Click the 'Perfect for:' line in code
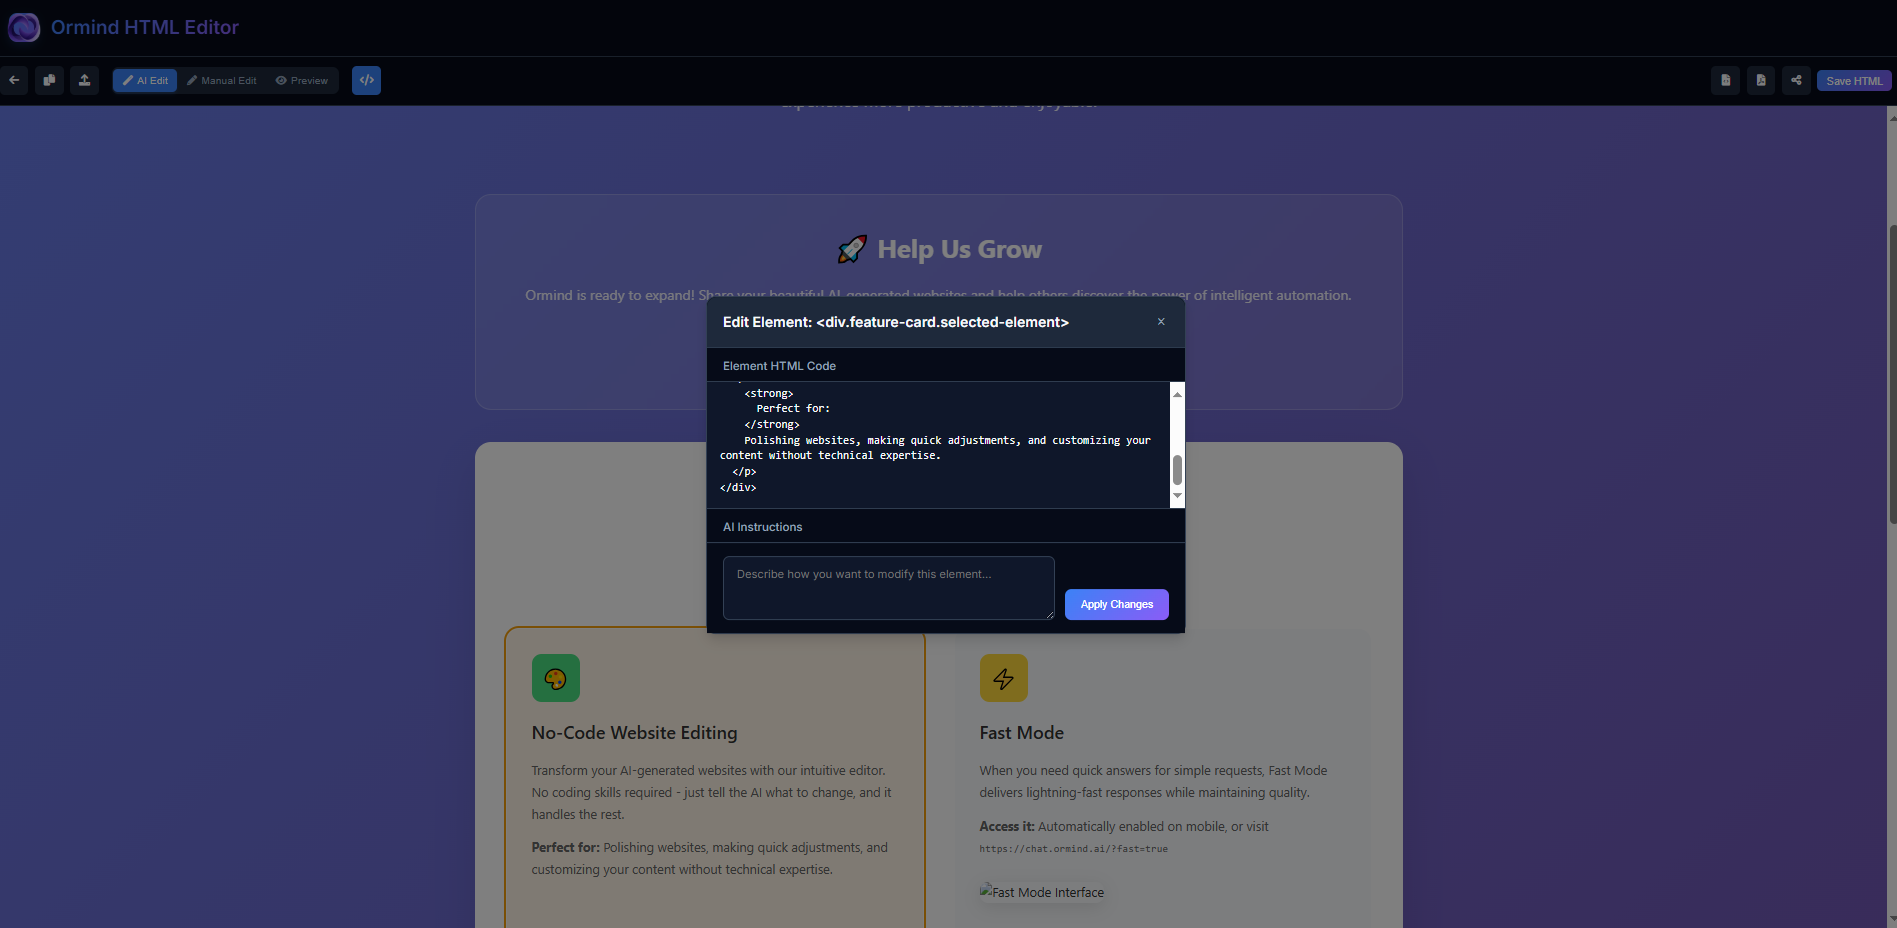The height and width of the screenshot is (928, 1897). (x=793, y=409)
